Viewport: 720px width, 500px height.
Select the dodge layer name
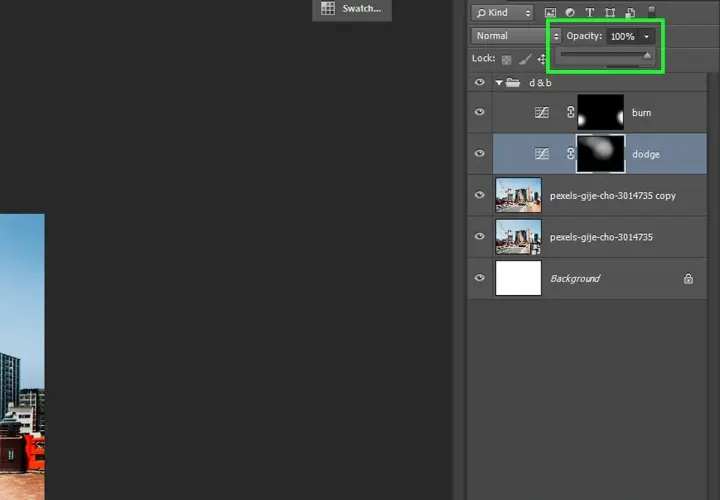(x=646, y=154)
